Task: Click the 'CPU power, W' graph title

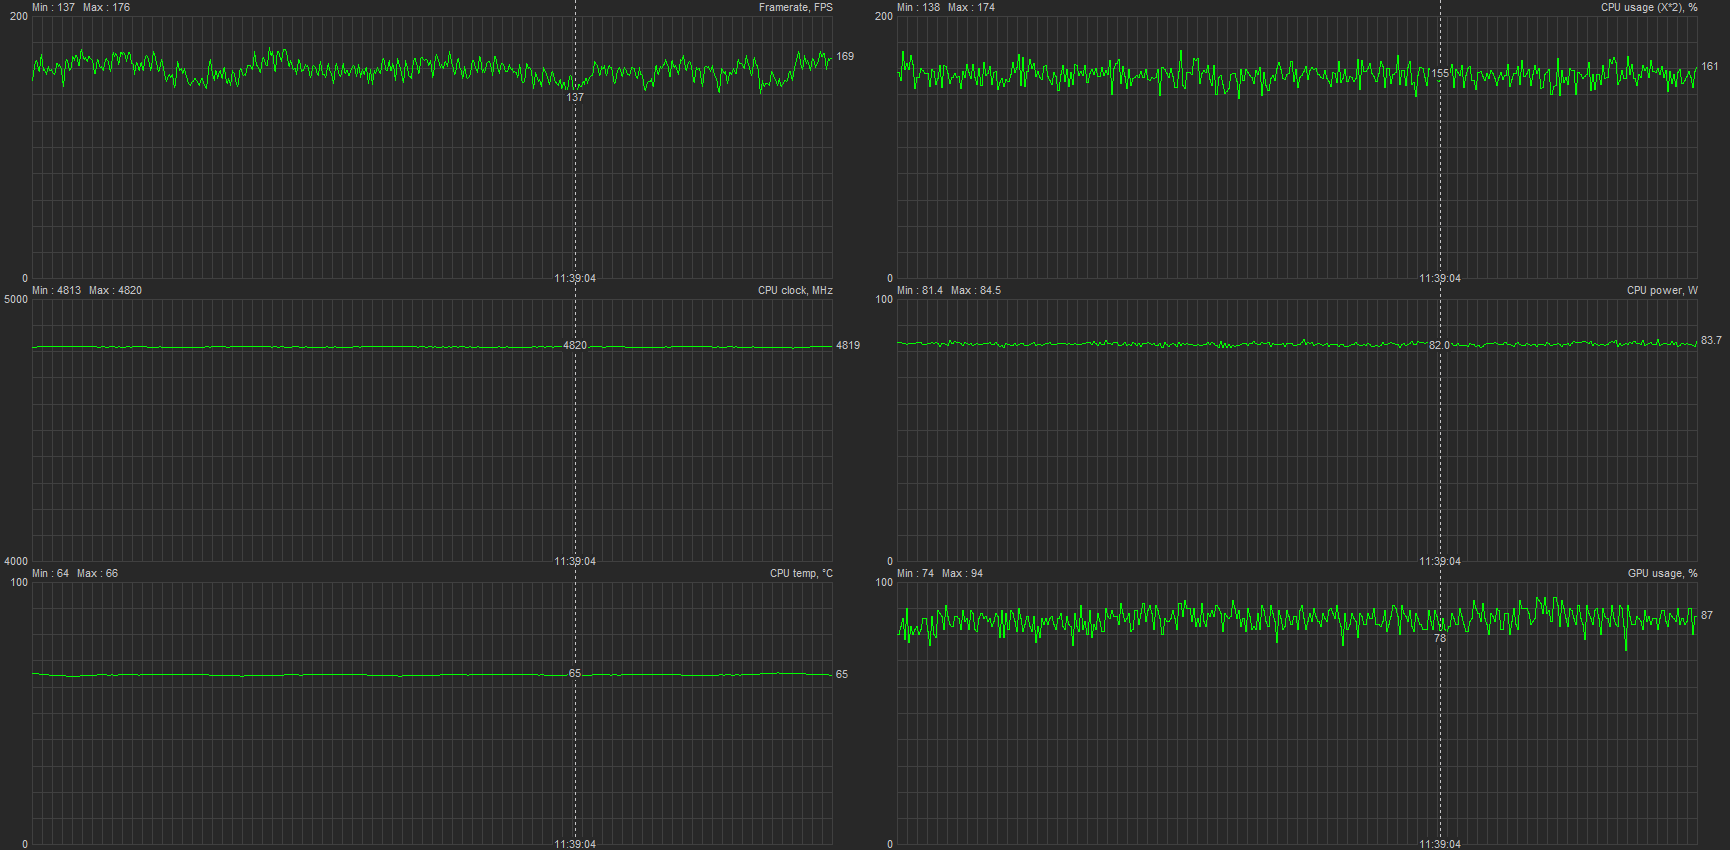Action: click(x=1662, y=291)
